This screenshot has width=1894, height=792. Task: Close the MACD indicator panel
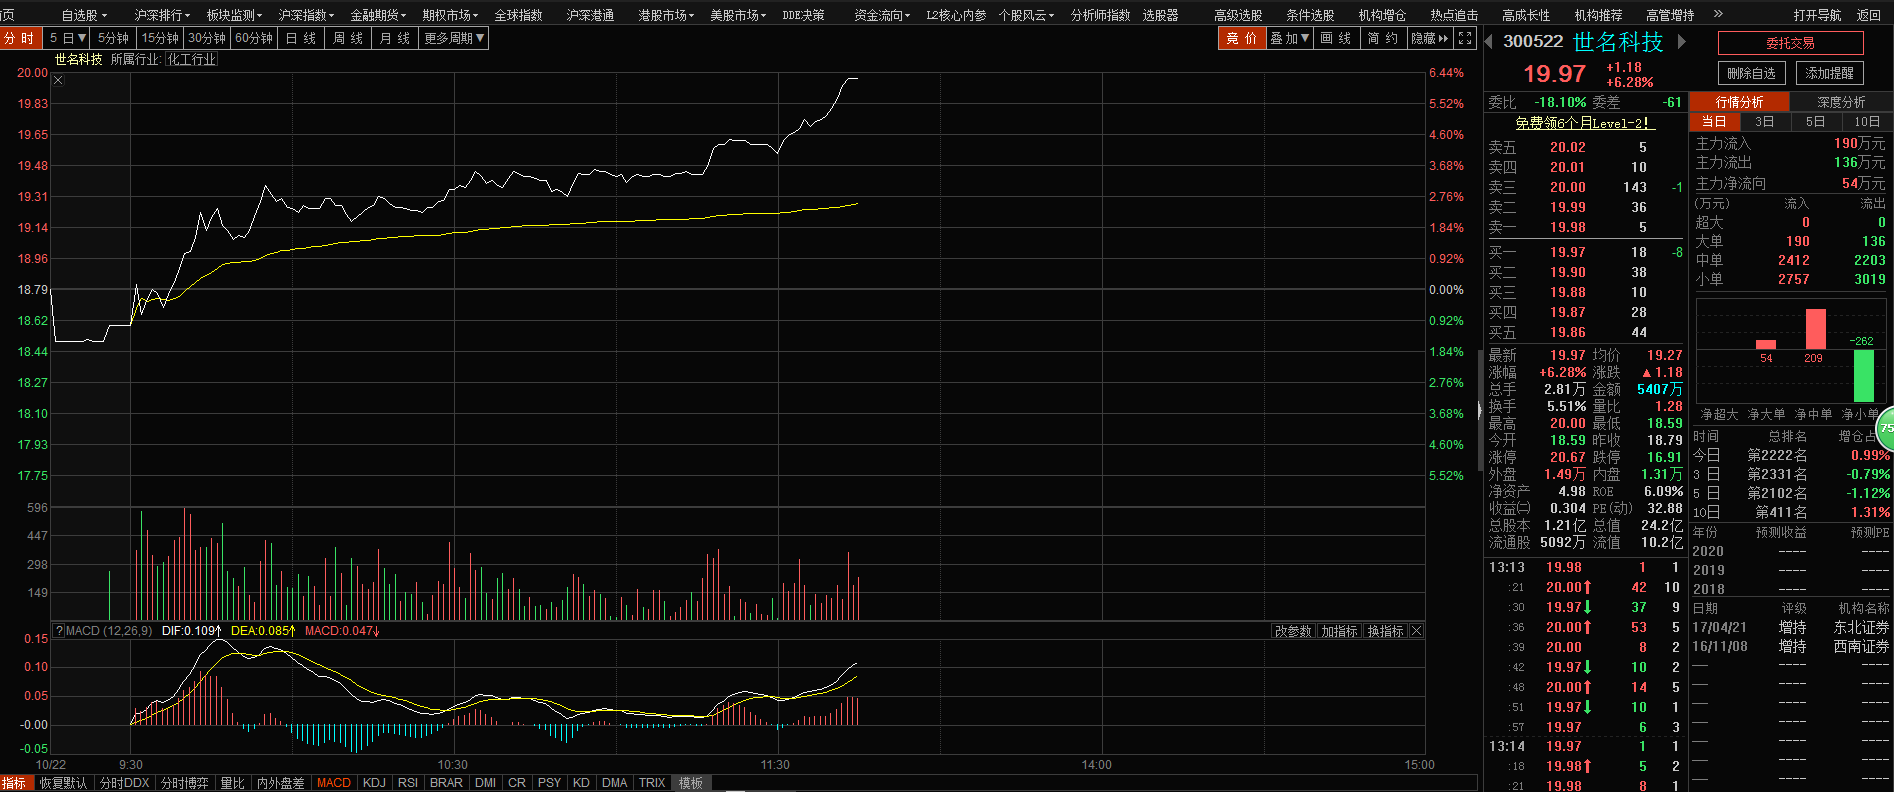1416,631
